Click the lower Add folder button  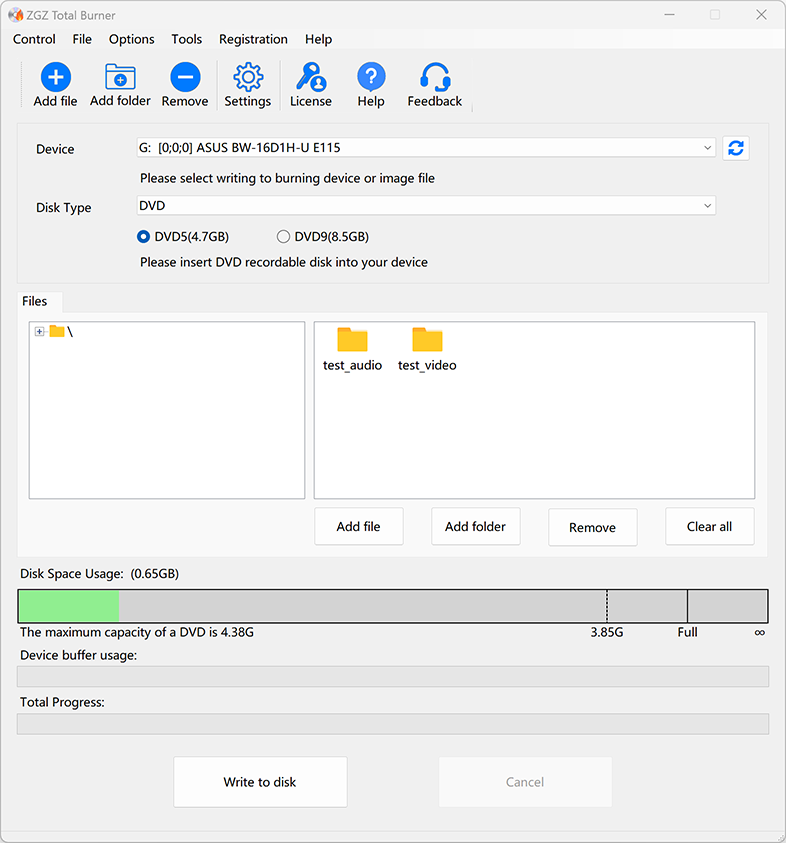point(475,526)
